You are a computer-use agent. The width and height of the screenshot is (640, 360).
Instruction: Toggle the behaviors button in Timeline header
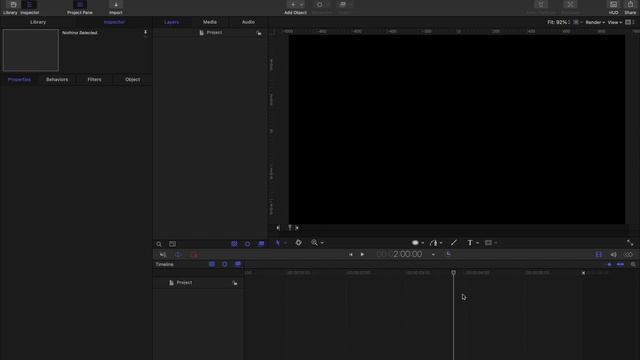point(224,264)
